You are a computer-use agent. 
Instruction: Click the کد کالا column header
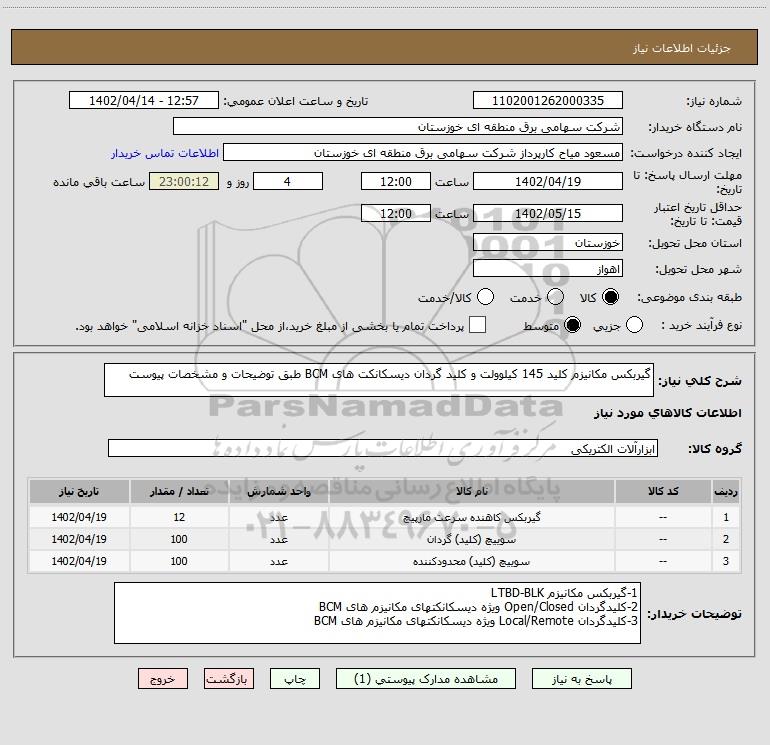pos(663,492)
